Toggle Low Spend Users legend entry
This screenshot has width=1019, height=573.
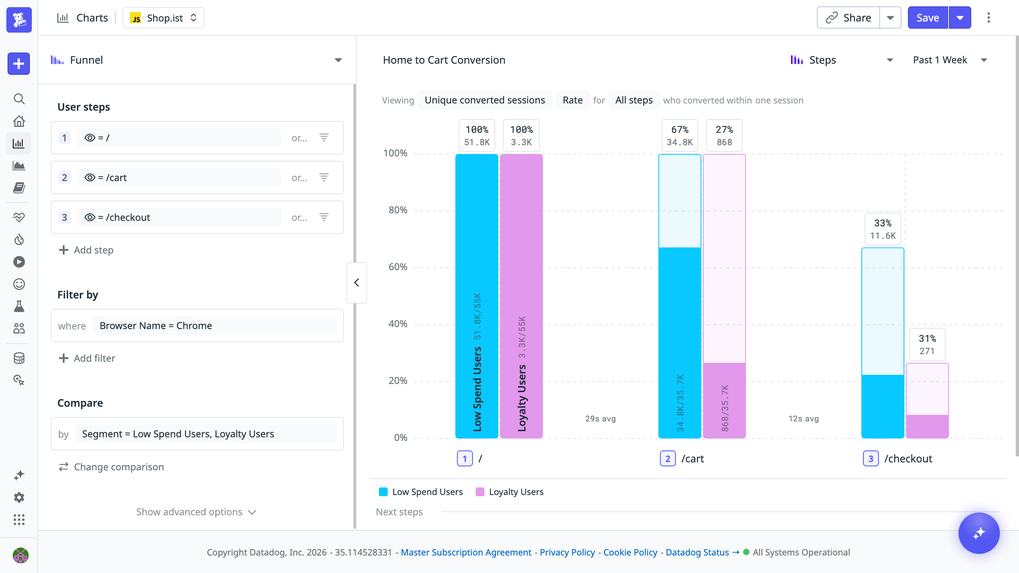click(x=420, y=492)
